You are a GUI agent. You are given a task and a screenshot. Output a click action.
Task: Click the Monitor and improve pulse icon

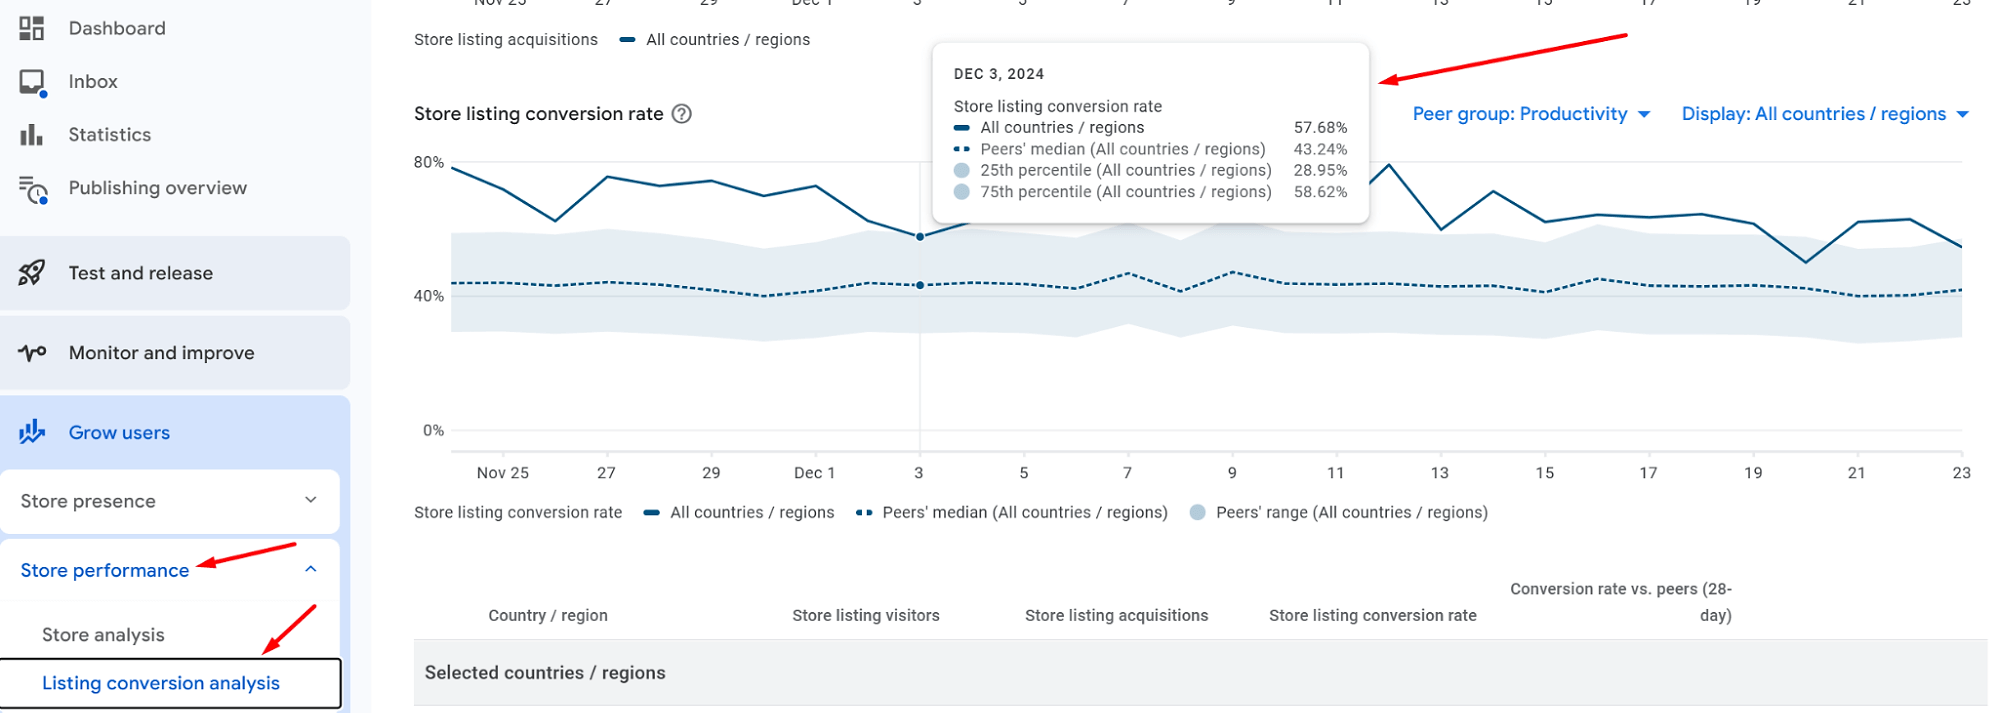click(32, 353)
